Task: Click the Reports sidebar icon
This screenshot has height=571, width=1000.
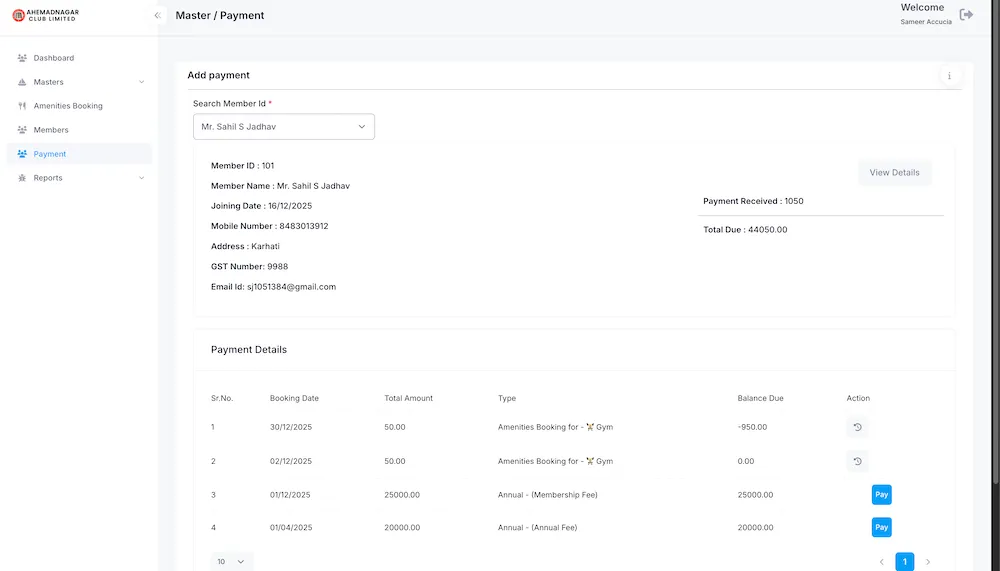Action: tap(22, 178)
